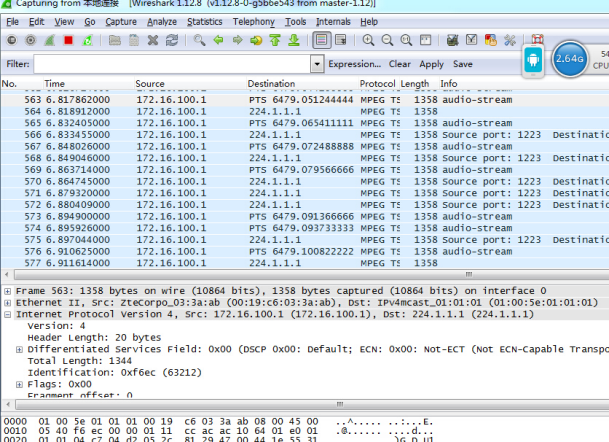
Task: Open the filter history dropdown arrow
Action: [317, 64]
